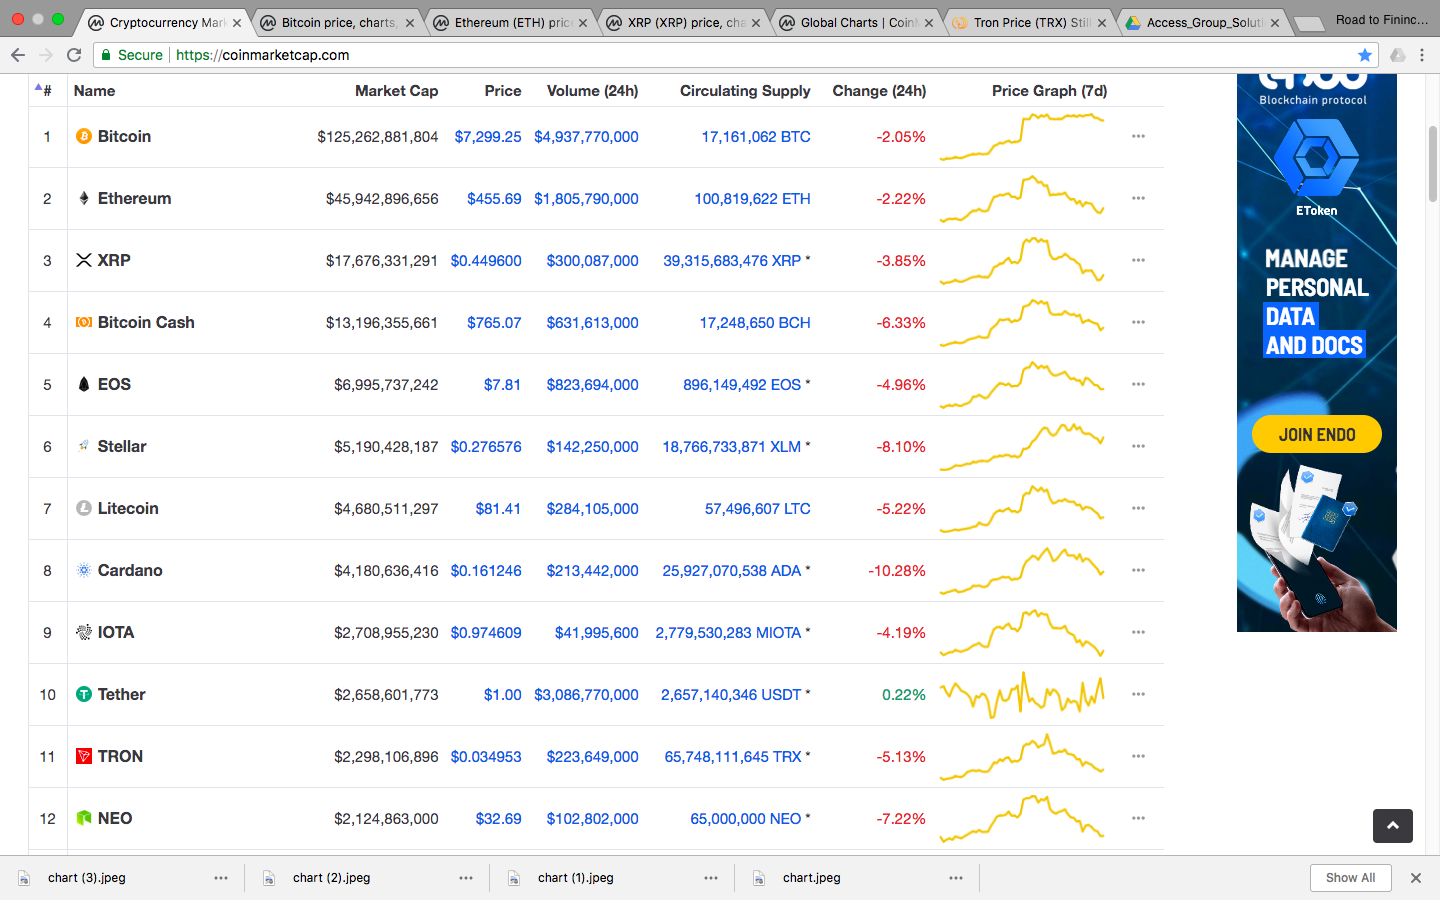This screenshot has height=900, width=1440.
Task: Go back using the browser back arrow
Action: pos(18,55)
